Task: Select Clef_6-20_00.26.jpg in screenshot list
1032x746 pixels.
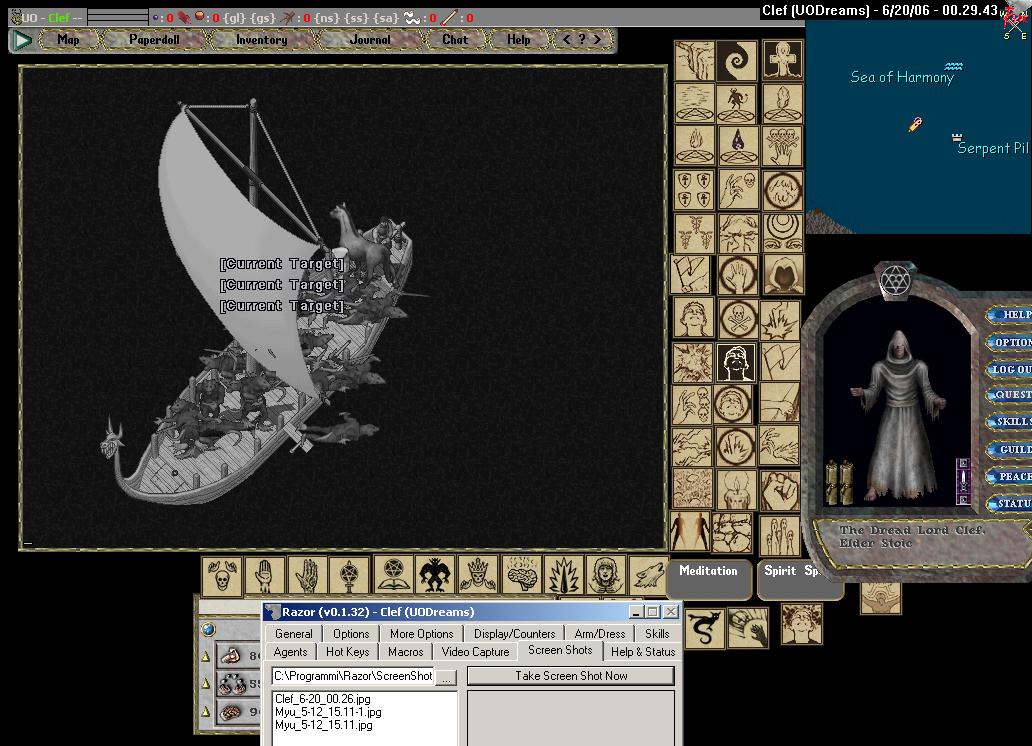Action: click(322, 699)
